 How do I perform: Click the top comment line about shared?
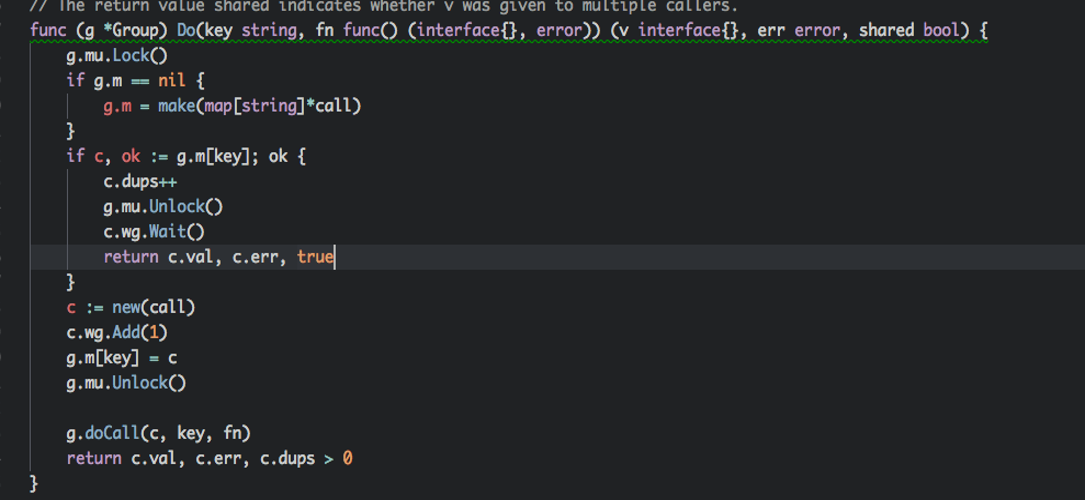click(380, 6)
